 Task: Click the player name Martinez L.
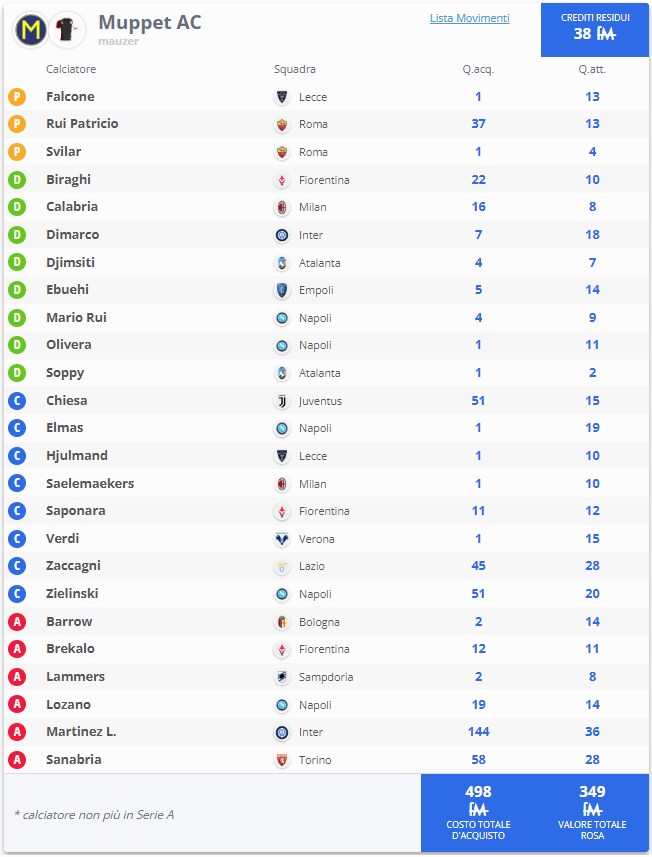(81, 732)
